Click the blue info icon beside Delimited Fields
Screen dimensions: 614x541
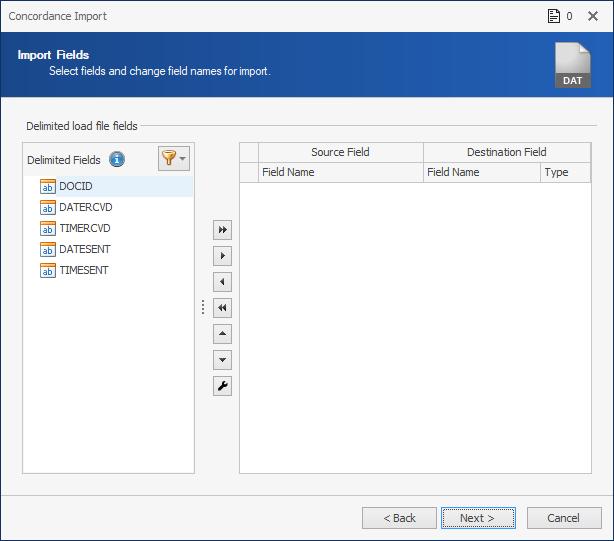coord(117,159)
